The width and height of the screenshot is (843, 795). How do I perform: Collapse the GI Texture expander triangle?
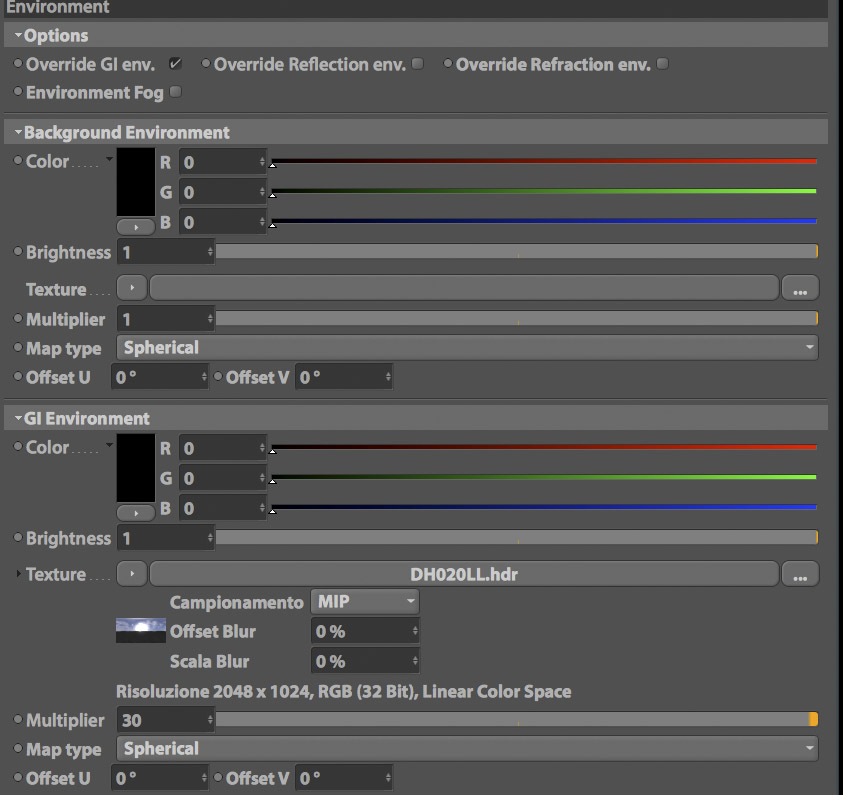point(19,574)
